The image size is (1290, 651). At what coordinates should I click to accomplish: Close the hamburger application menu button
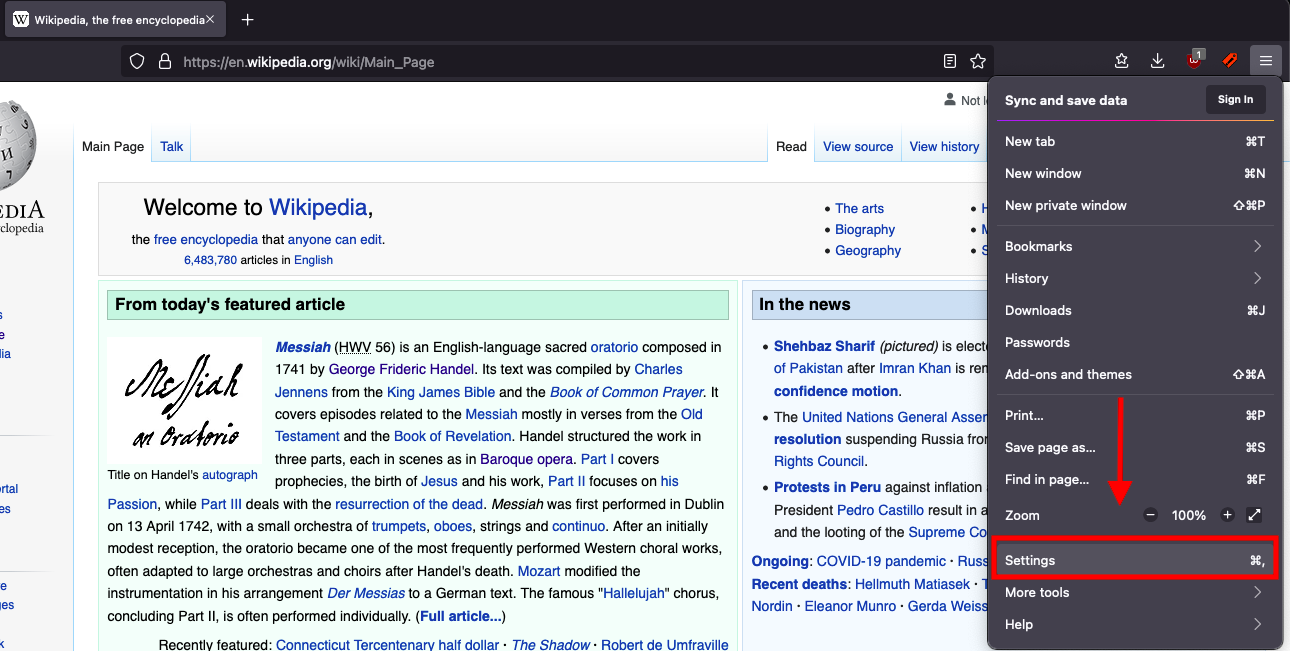click(x=1266, y=61)
